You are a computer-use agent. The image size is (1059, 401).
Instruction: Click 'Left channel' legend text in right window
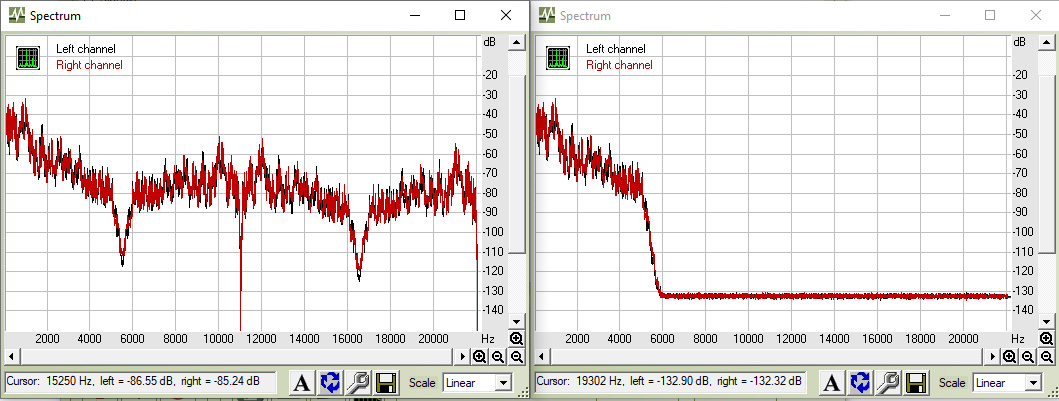(616, 49)
